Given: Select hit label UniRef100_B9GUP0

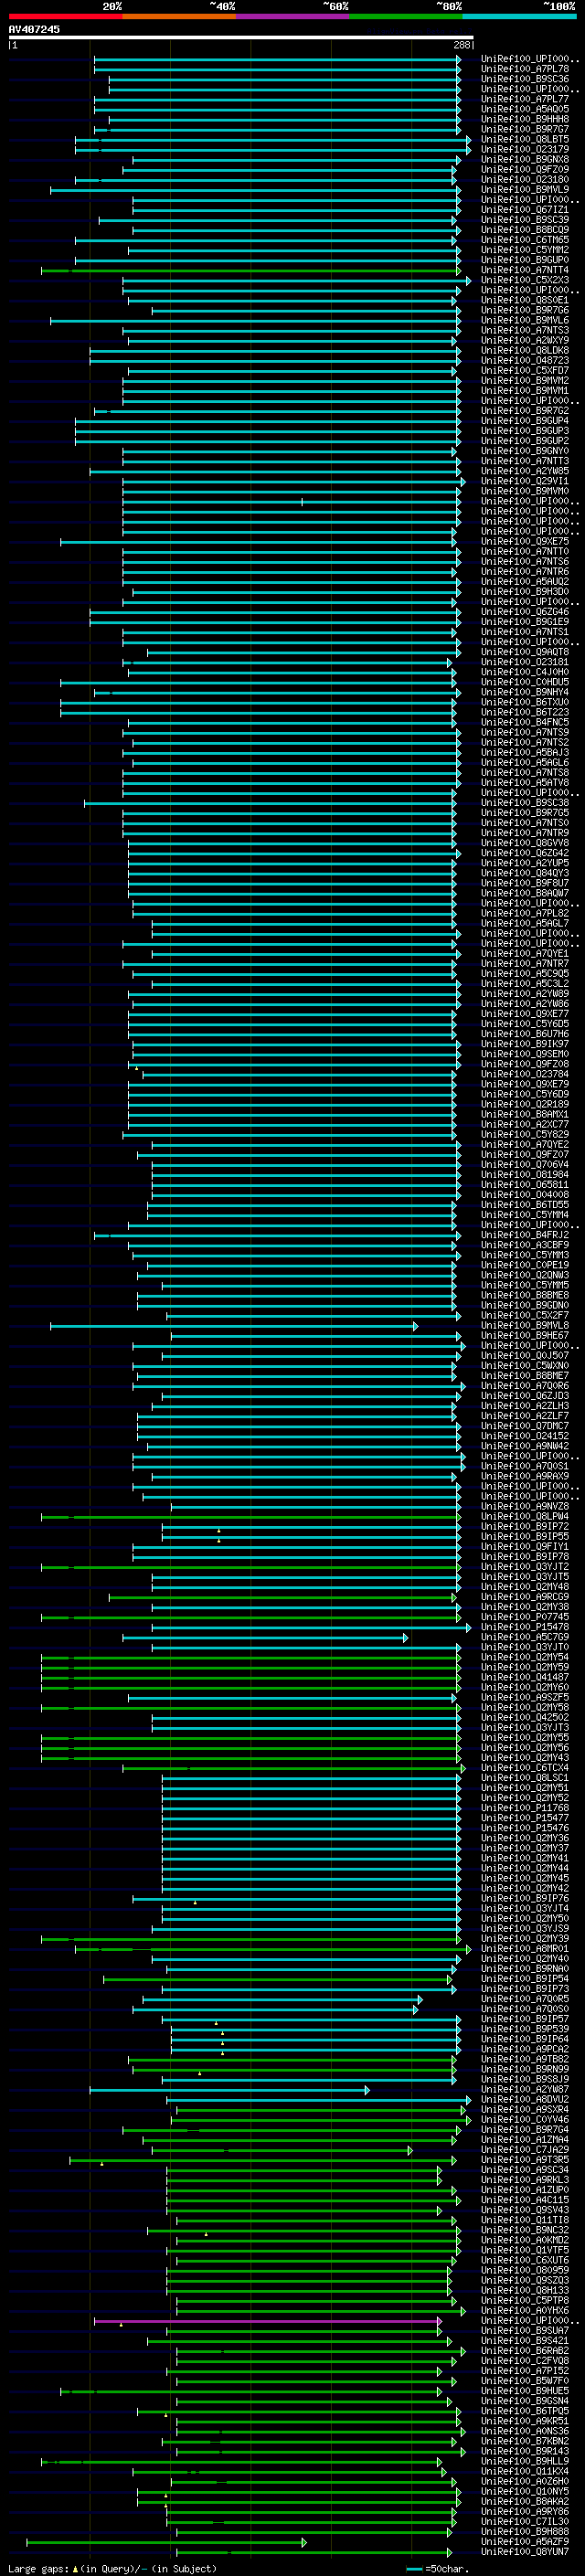Looking at the screenshot, I should pos(525,261).
